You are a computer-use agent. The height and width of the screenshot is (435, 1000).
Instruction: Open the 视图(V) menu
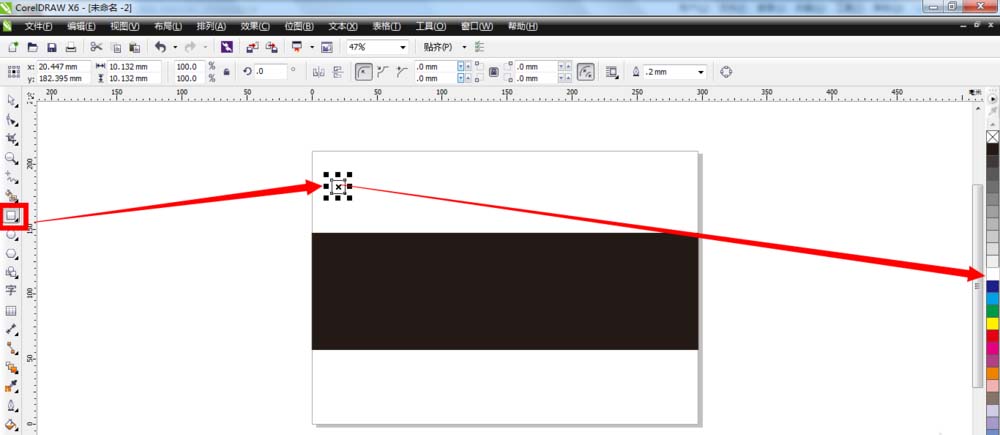[x=124, y=27]
